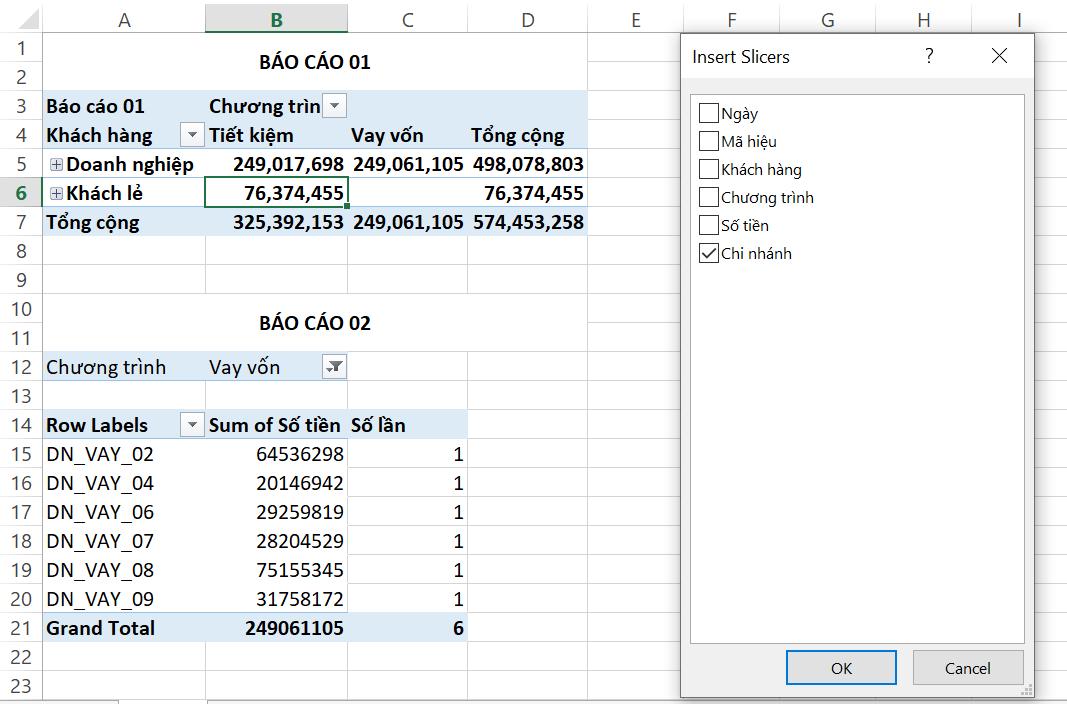1067x704 pixels.
Task: Open the dialog help question mark
Action: tap(929, 56)
